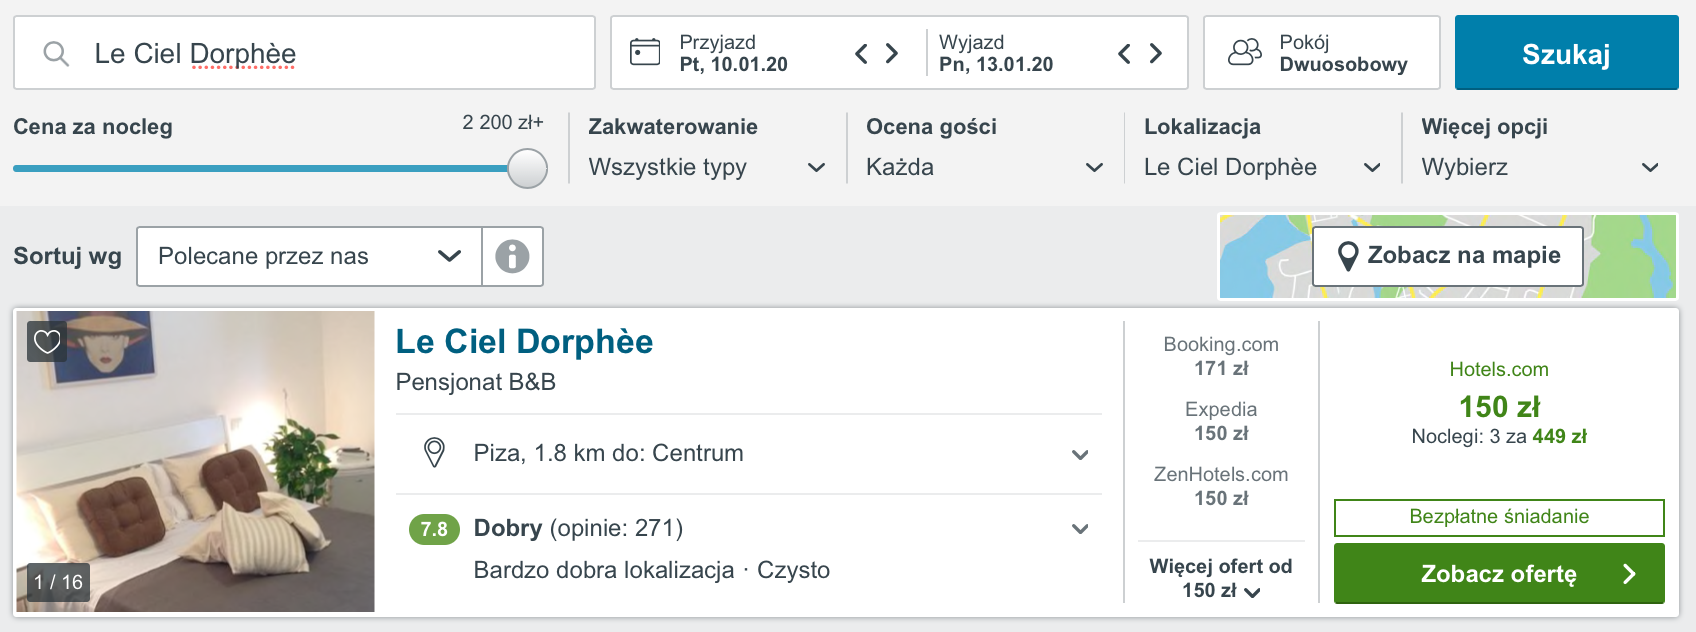Open the Zakwaterowanie type dropdown

[x=707, y=167]
